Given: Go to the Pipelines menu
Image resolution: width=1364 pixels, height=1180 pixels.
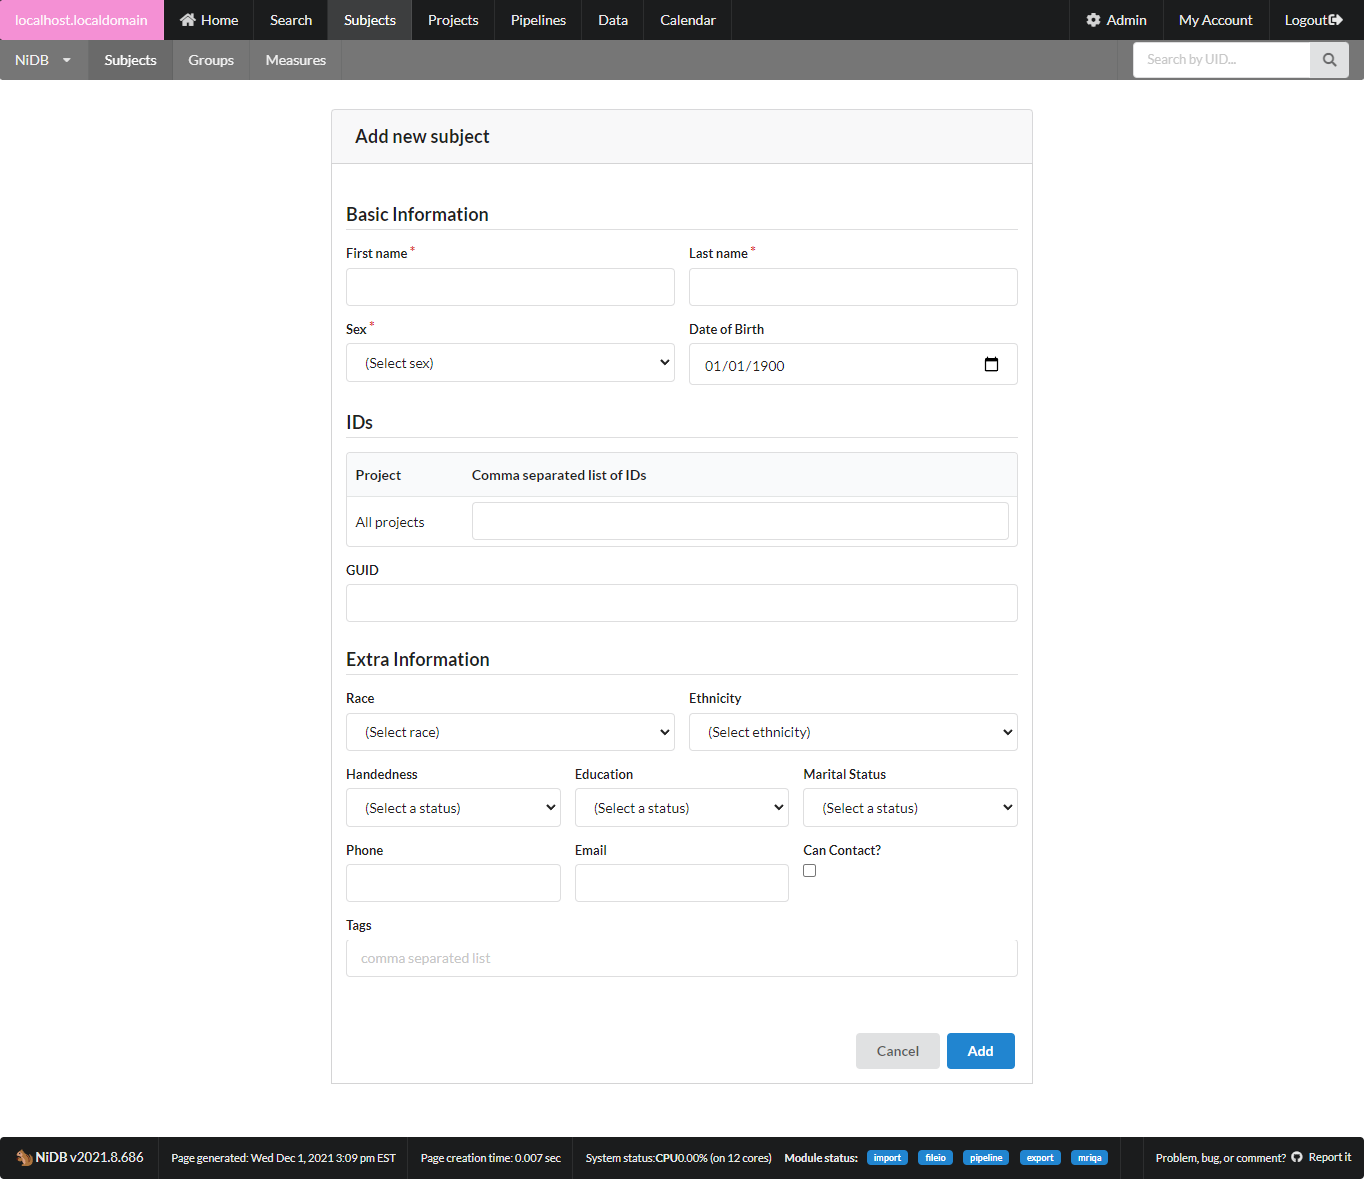Looking at the screenshot, I should (x=538, y=20).
